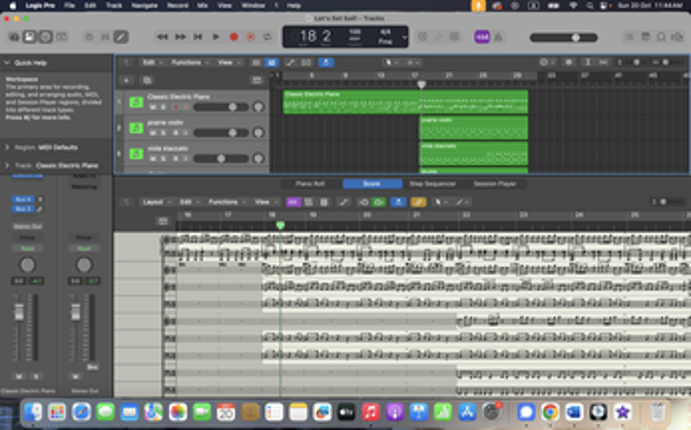Switch to the Piano Roll tab
Viewport: 691px width, 430px height.
pos(310,184)
